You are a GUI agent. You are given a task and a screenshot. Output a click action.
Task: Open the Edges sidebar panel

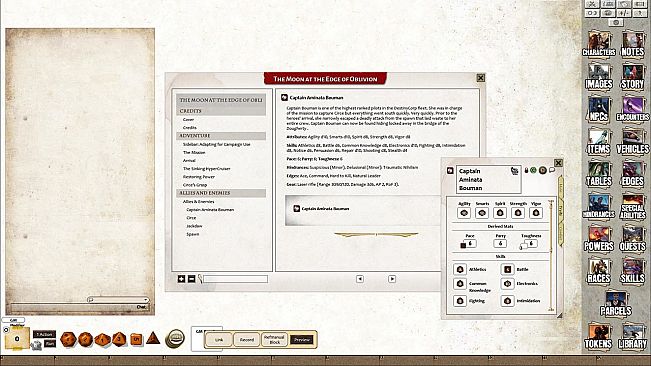[x=632, y=174]
